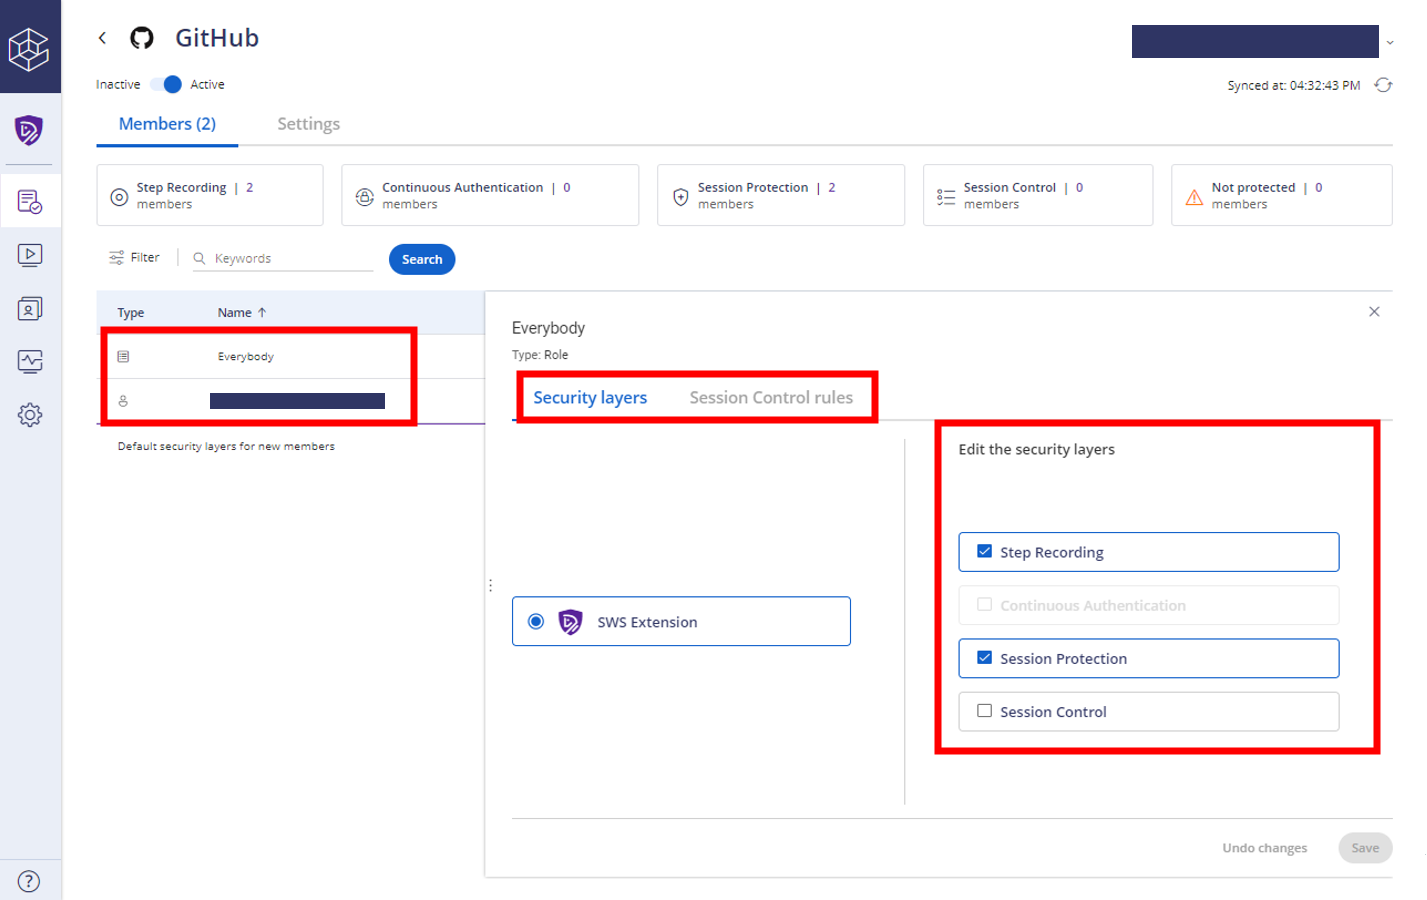This screenshot has width=1427, height=900.
Task: Open the Continuous Authentication members card
Action: coord(489,194)
